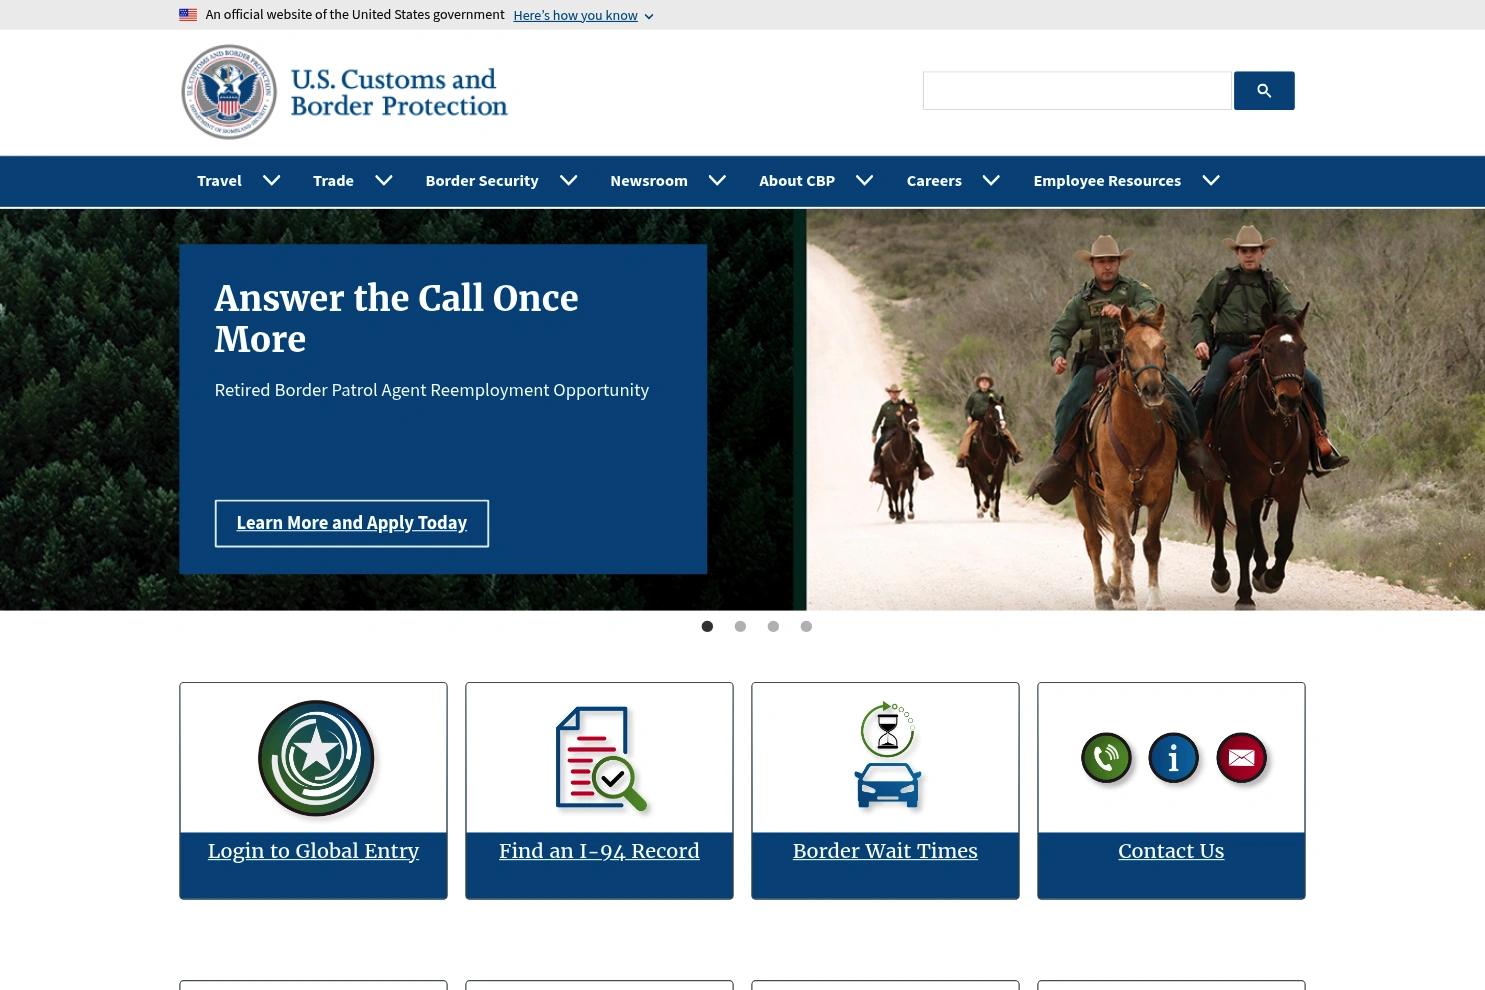Open the Border Security navigation item
1485x990 pixels.
pyautogui.click(x=482, y=181)
